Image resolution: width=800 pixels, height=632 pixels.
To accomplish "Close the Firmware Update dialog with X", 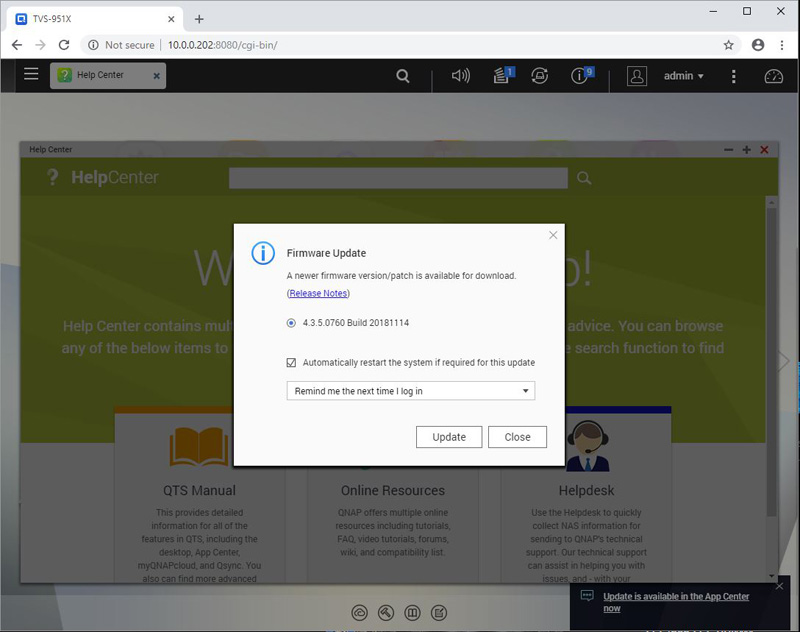I will click(553, 235).
